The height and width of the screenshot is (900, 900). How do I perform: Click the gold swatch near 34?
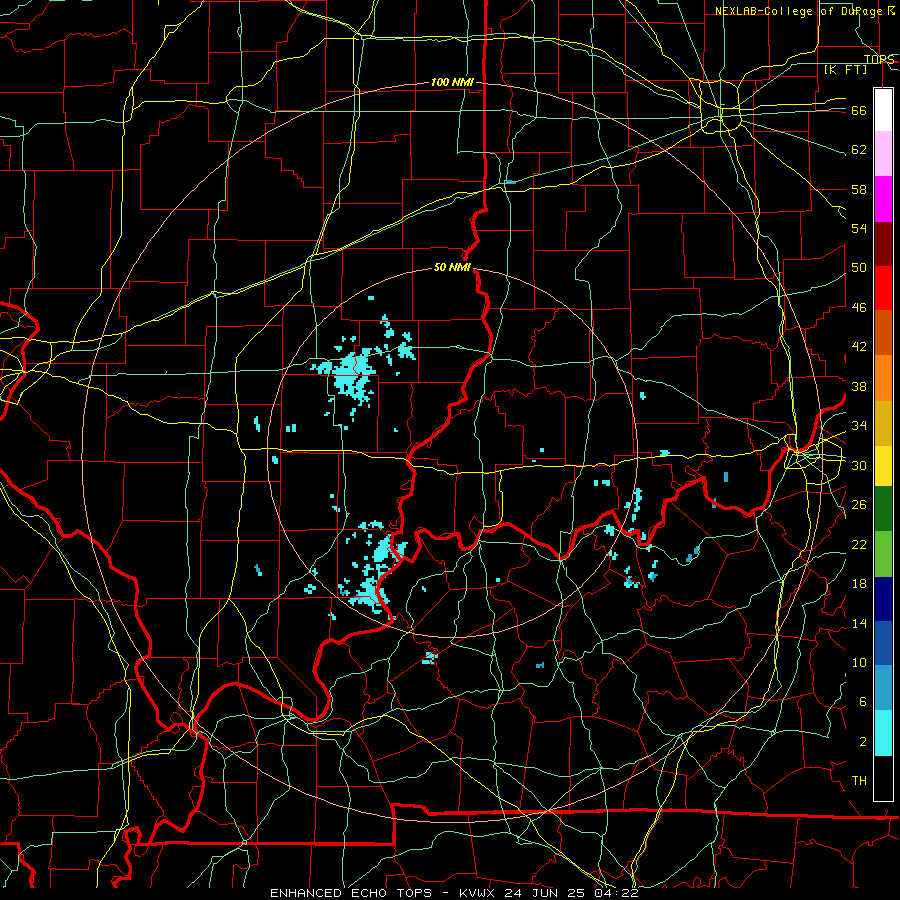coord(883,423)
